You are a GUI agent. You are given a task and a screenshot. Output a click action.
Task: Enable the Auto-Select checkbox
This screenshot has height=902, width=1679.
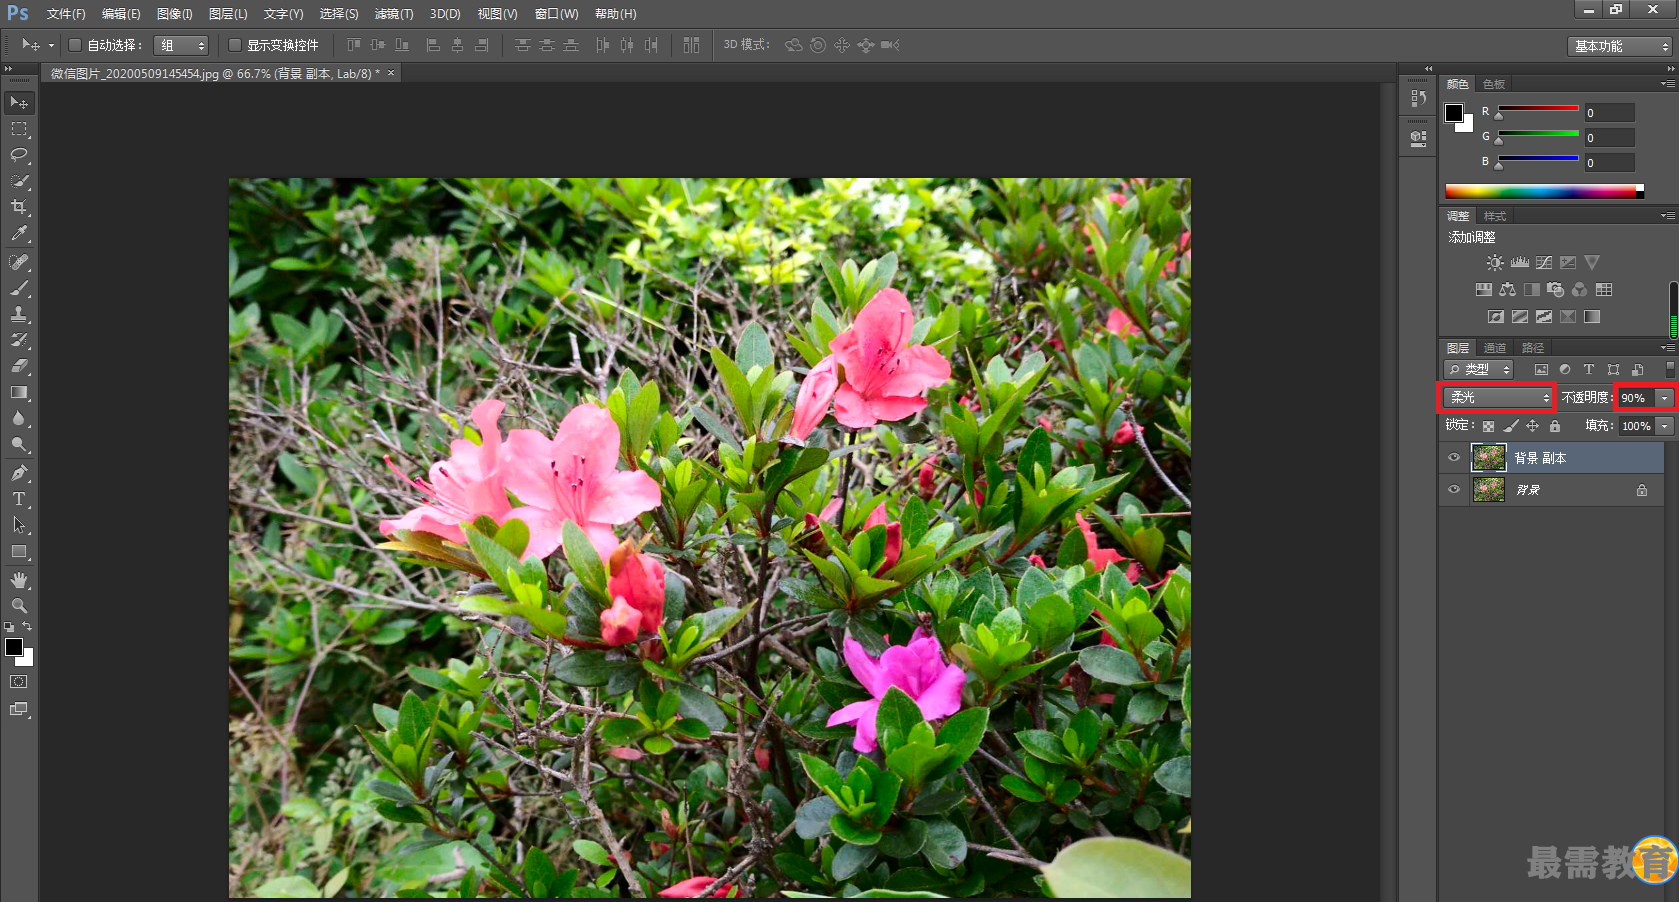click(x=74, y=45)
